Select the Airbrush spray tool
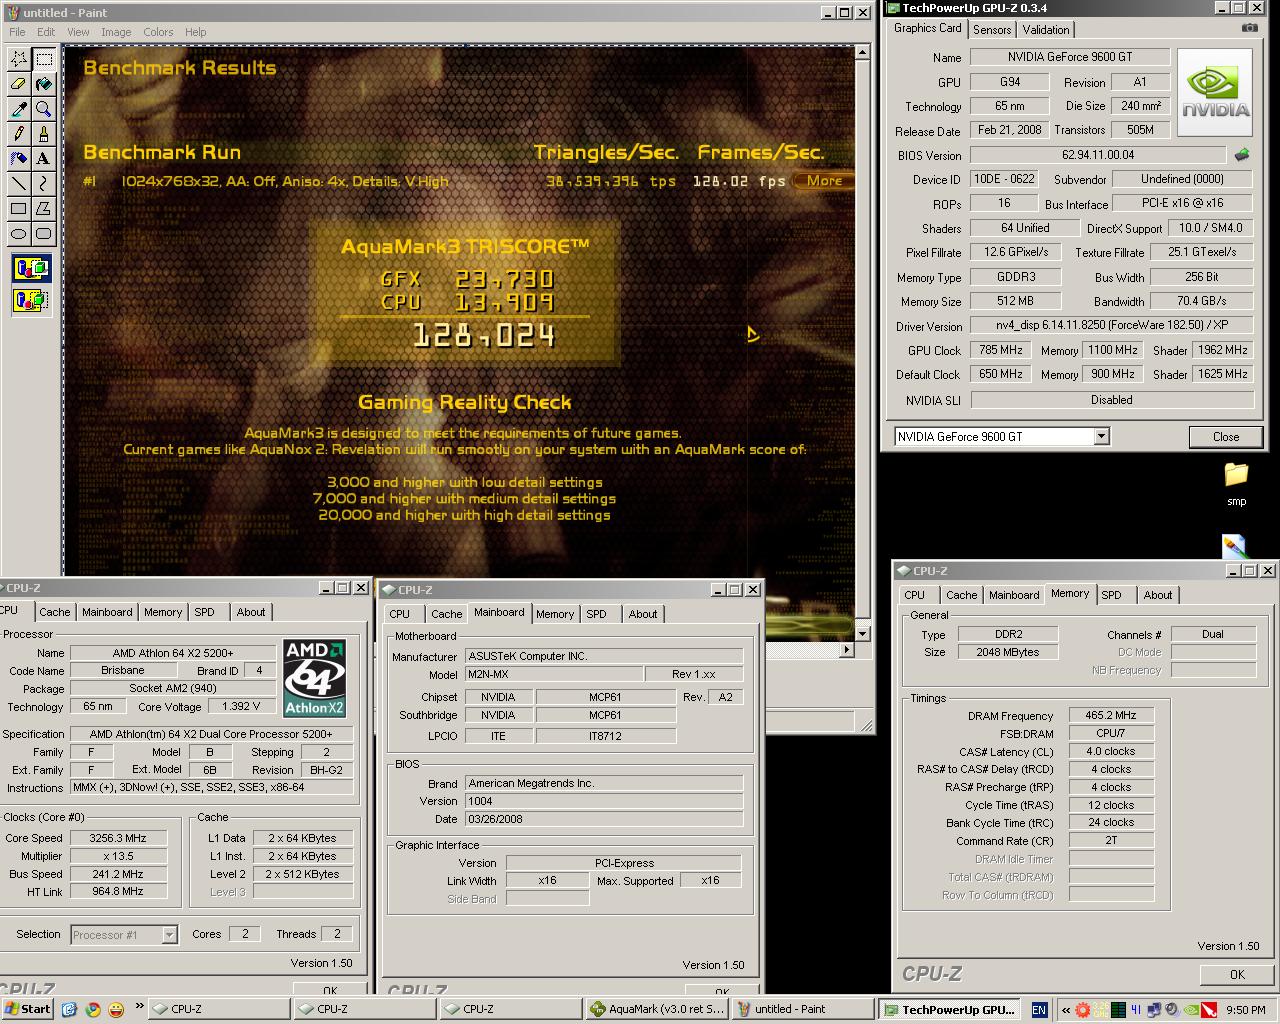Screen dimensions: 1280x1024 point(18,159)
